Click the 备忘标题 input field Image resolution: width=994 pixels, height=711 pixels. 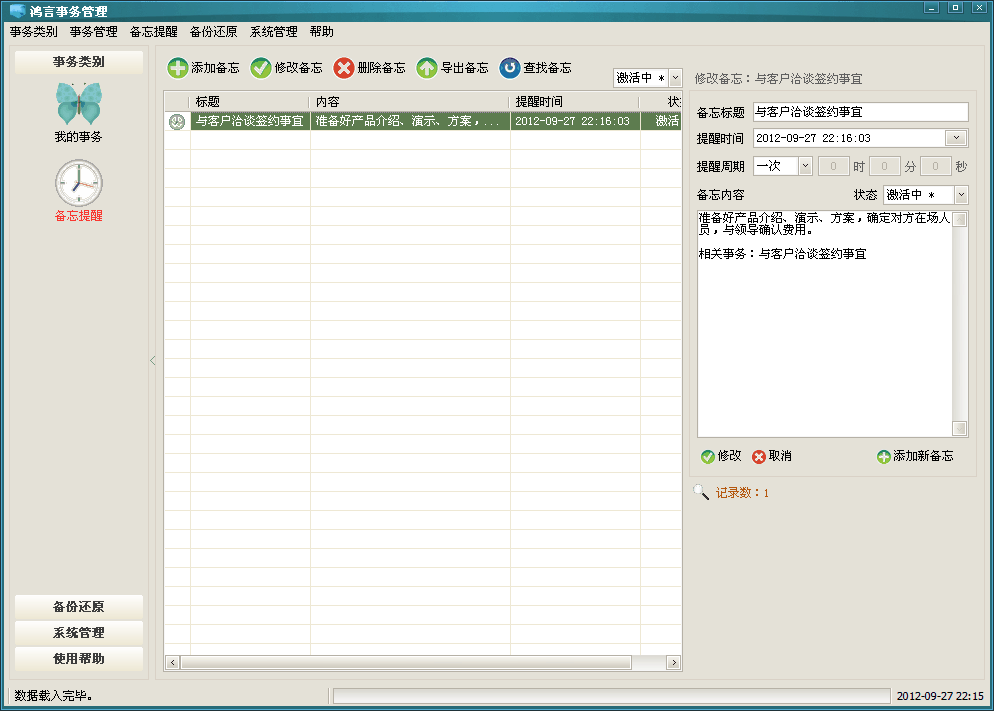point(860,112)
